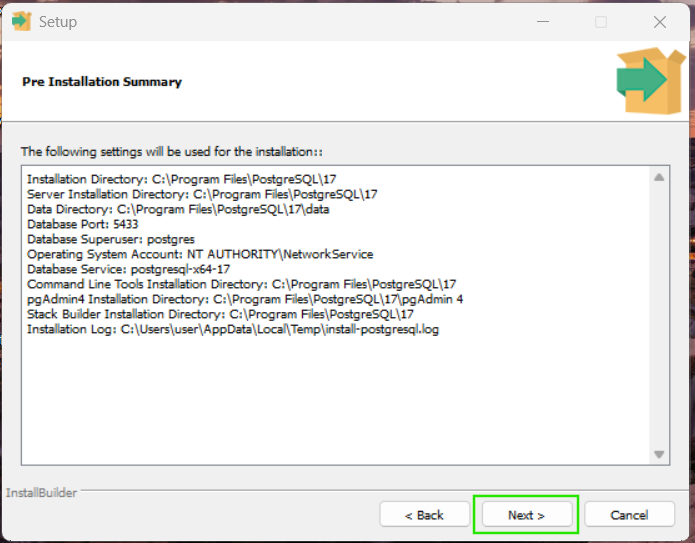Select the 'Database Port: 5433' line
The height and width of the screenshot is (543, 695).
(x=82, y=224)
